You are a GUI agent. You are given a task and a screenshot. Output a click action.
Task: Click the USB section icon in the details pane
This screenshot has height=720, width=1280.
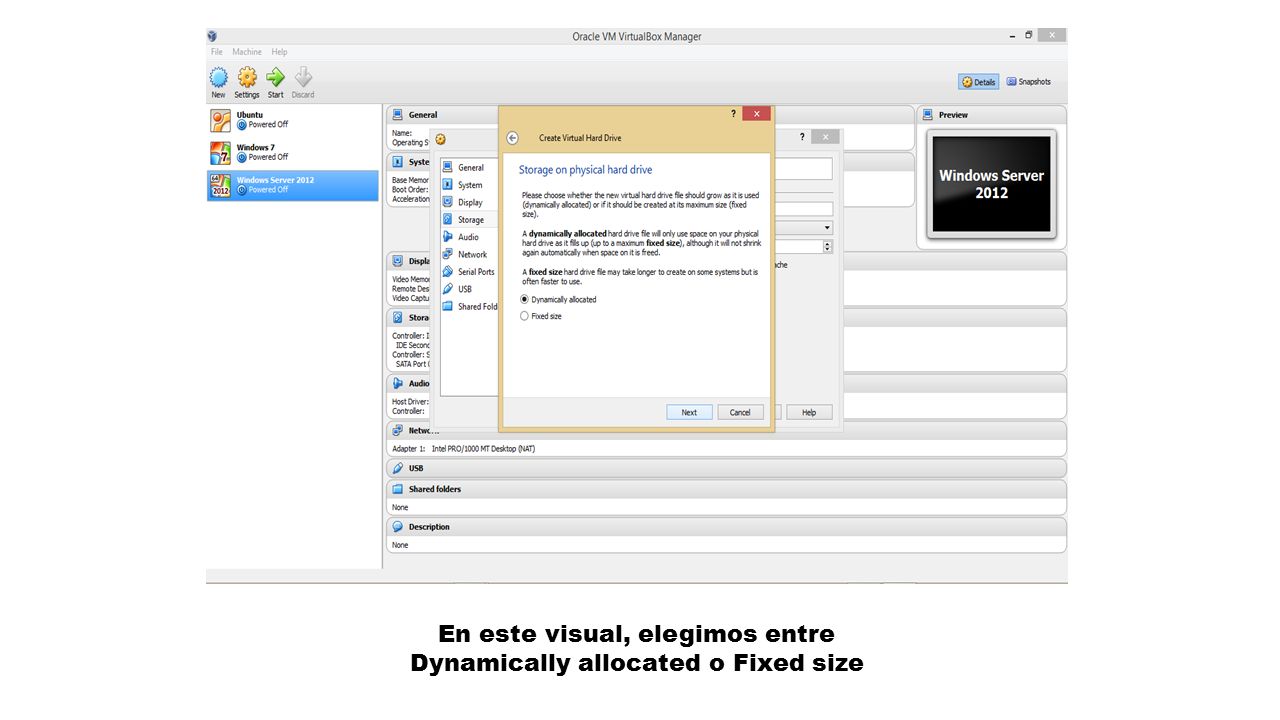point(398,468)
